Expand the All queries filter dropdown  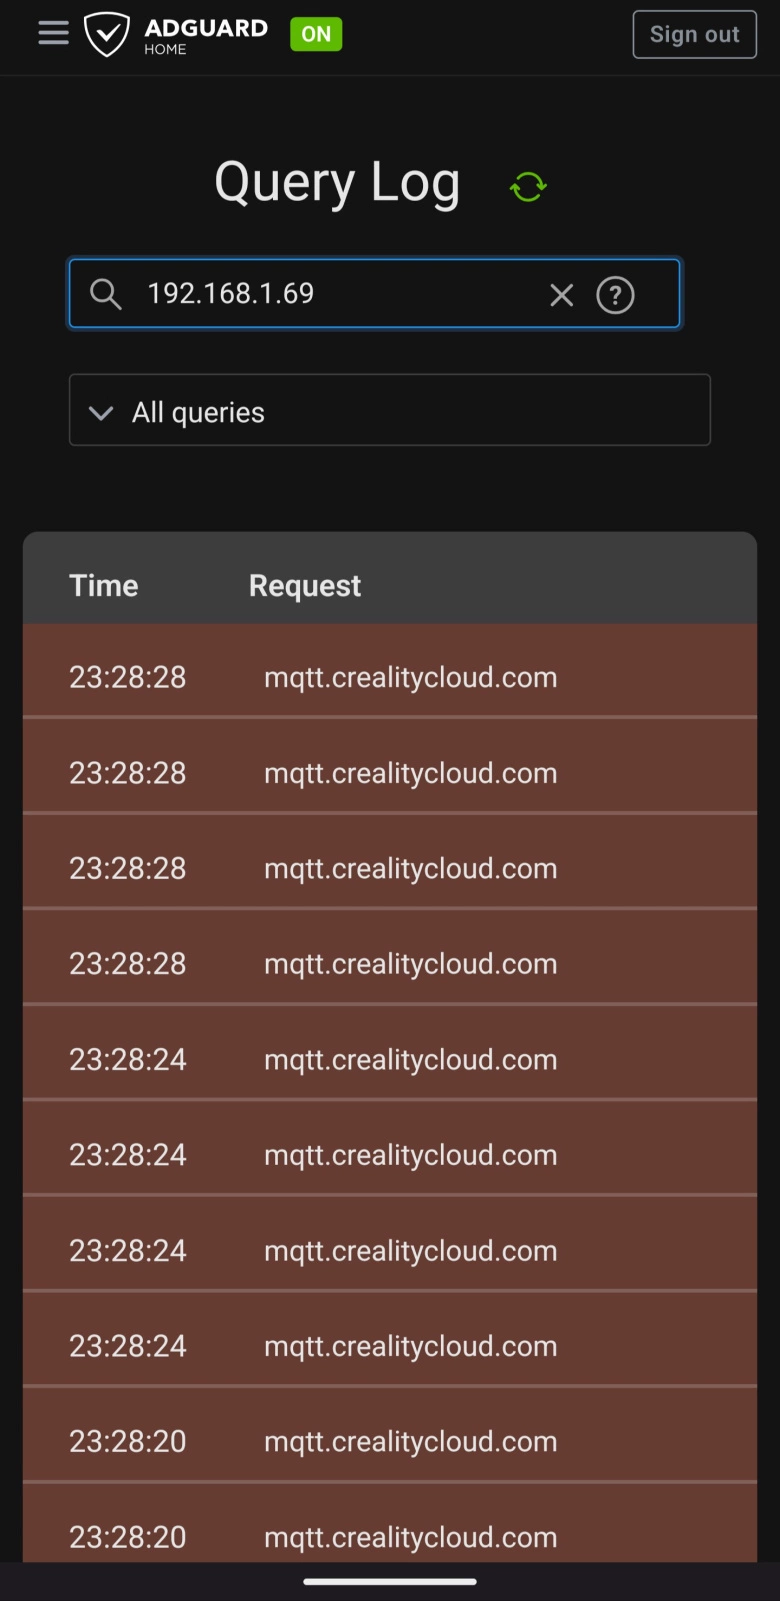[390, 410]
